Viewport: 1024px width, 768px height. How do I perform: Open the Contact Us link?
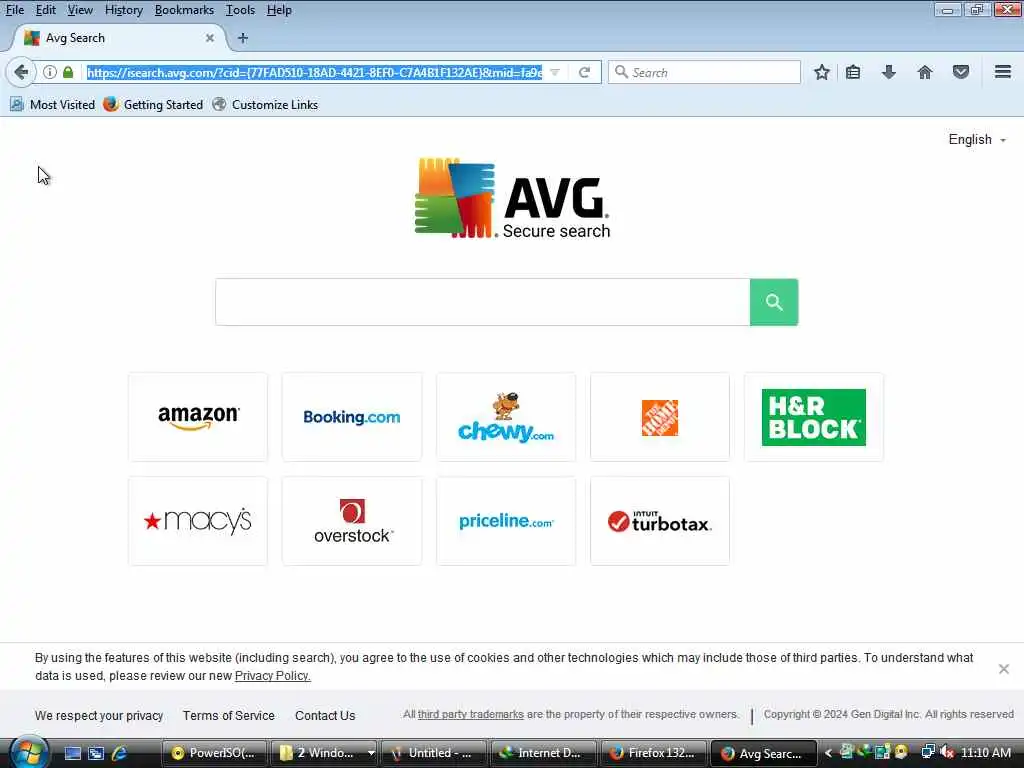(325, 716)
